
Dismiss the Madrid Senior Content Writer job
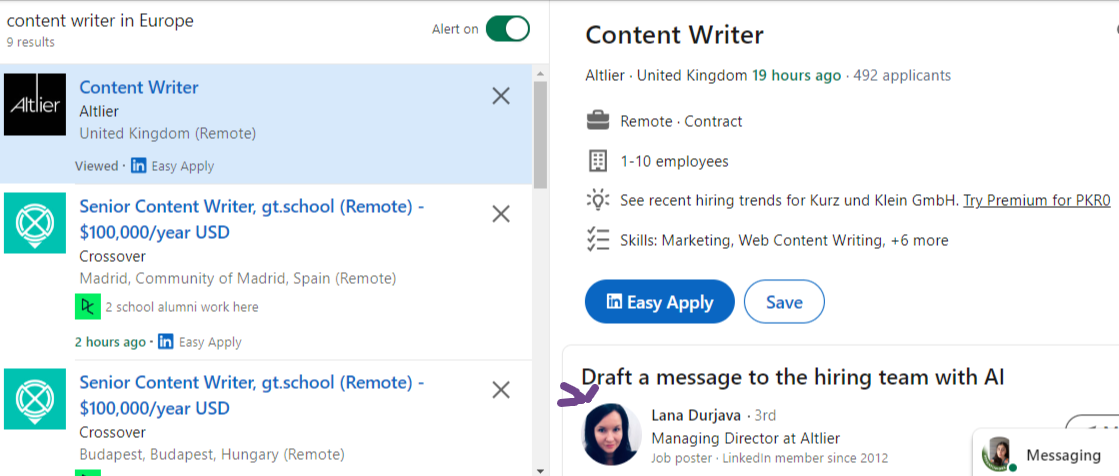pos(501,213)
